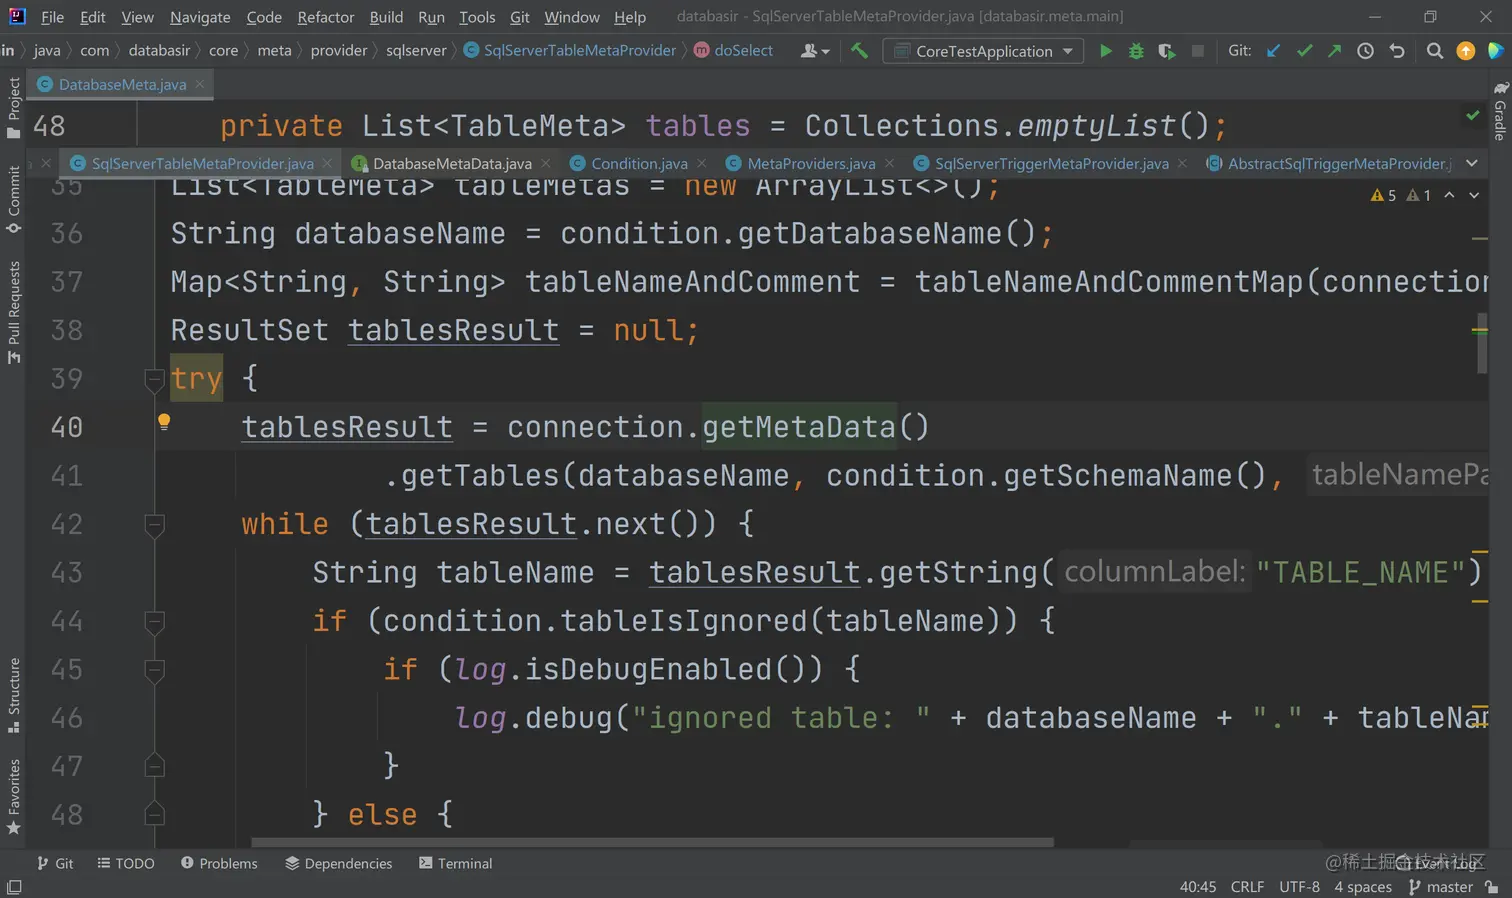Run CoreTestApplication with coverage
Viewport: 1512px width, 898px height.
click(x=1167, y=51)
